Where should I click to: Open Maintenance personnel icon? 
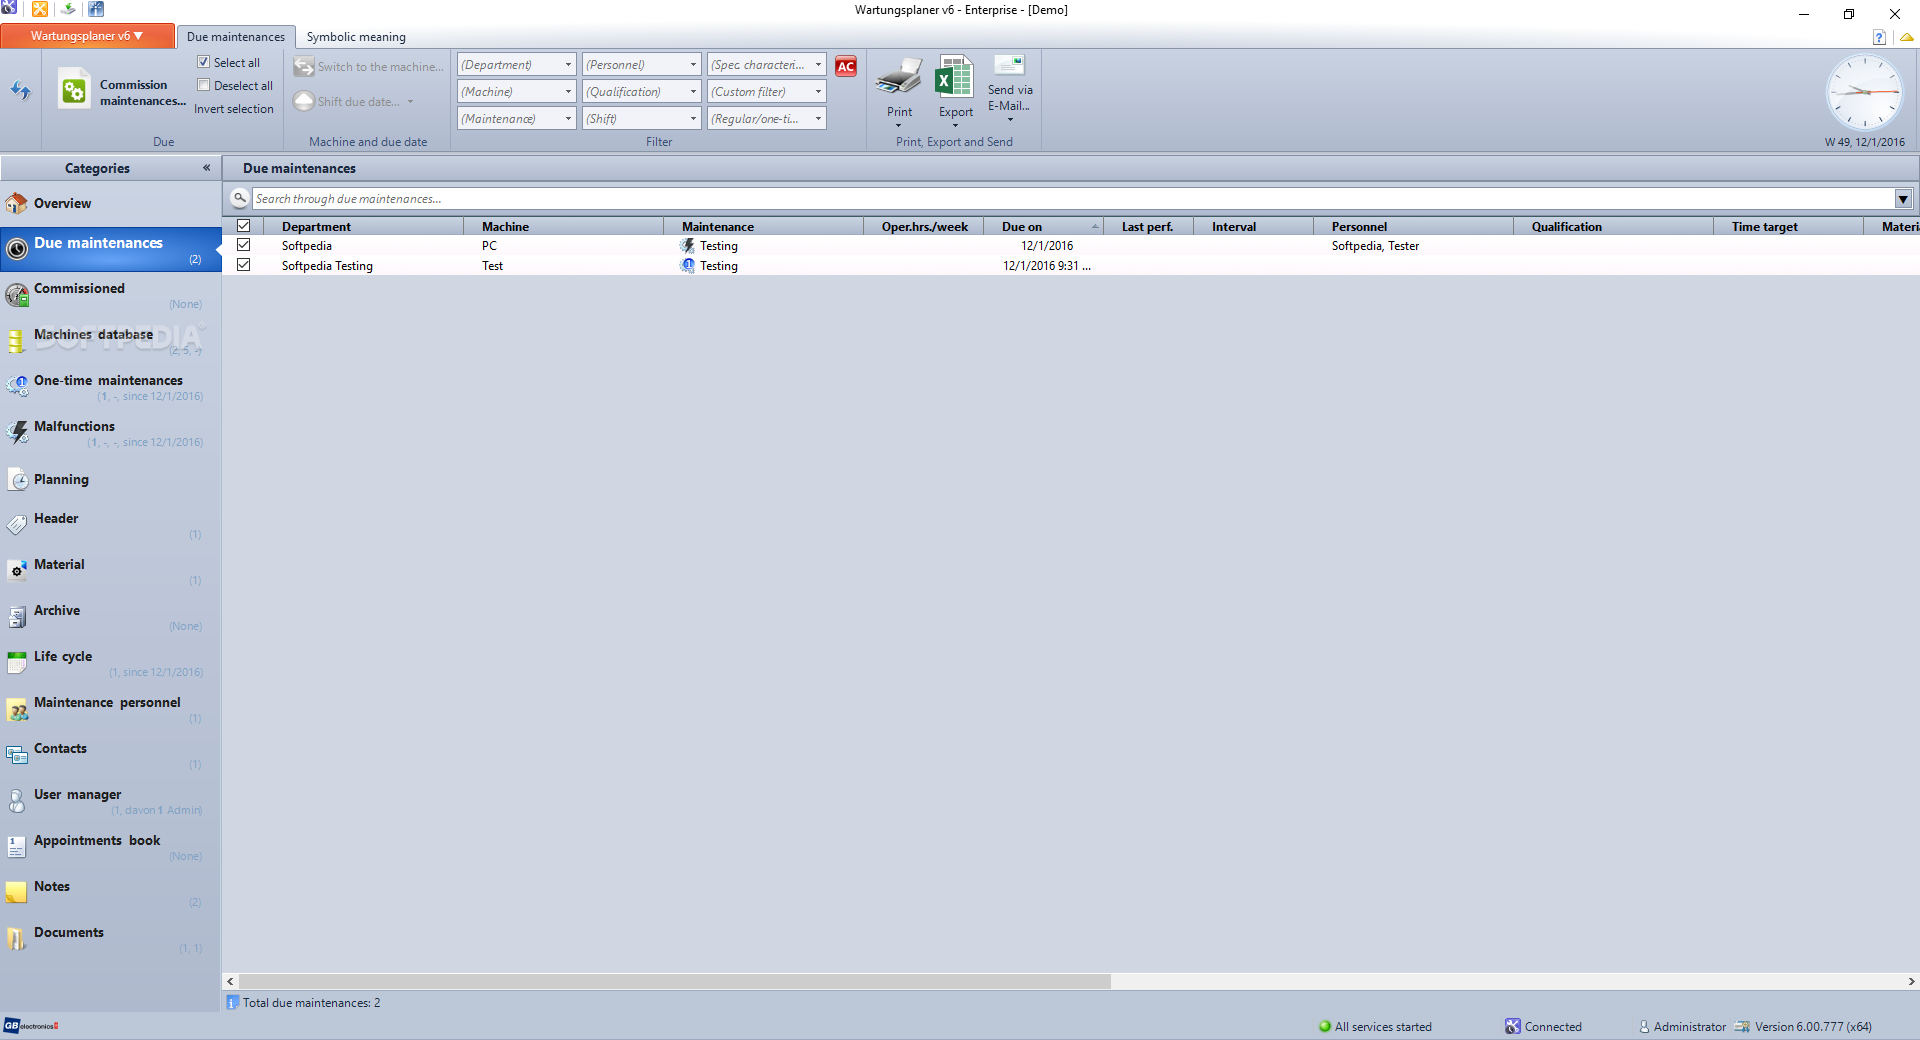pos(17,710)
